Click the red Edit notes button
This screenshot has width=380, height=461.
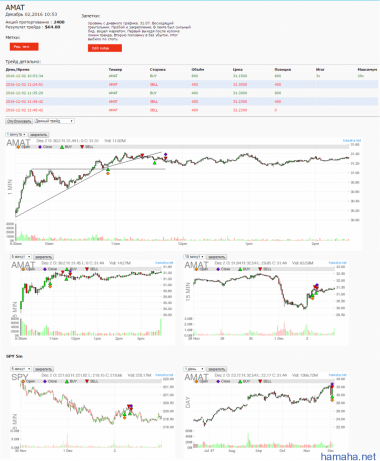tap(105, 48)
